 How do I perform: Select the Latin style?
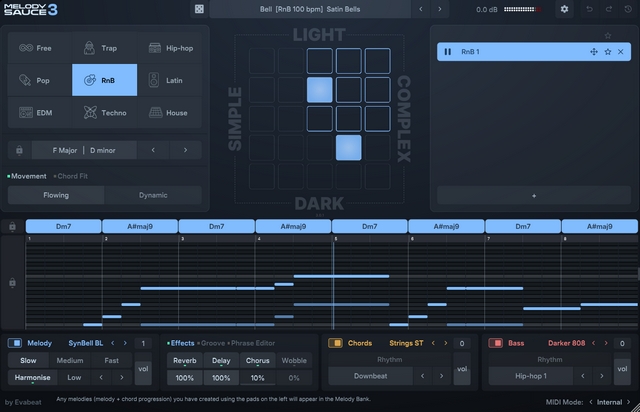click(169, 80)
